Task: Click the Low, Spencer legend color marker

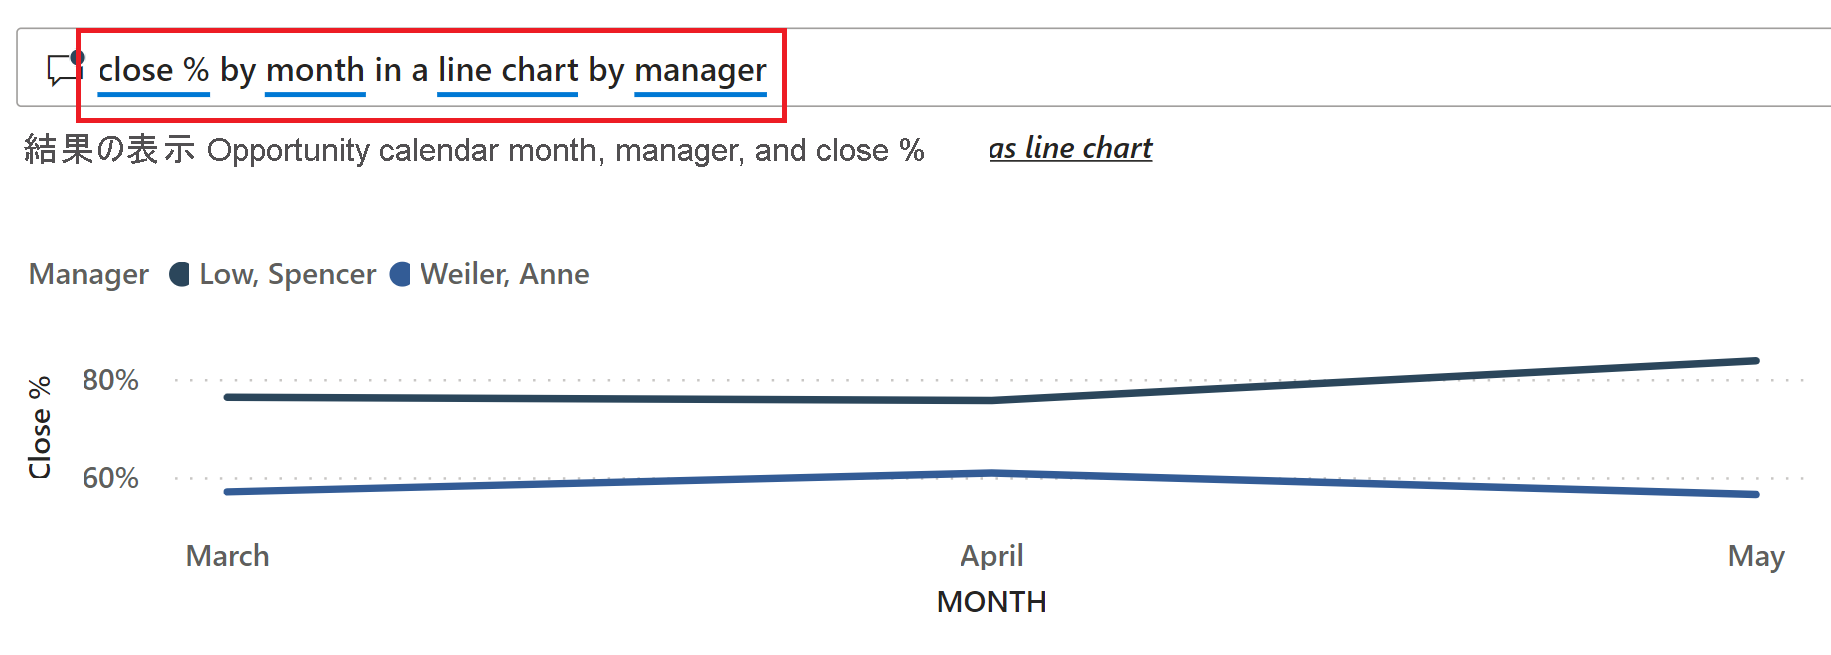Action: [x=180, y=274]
